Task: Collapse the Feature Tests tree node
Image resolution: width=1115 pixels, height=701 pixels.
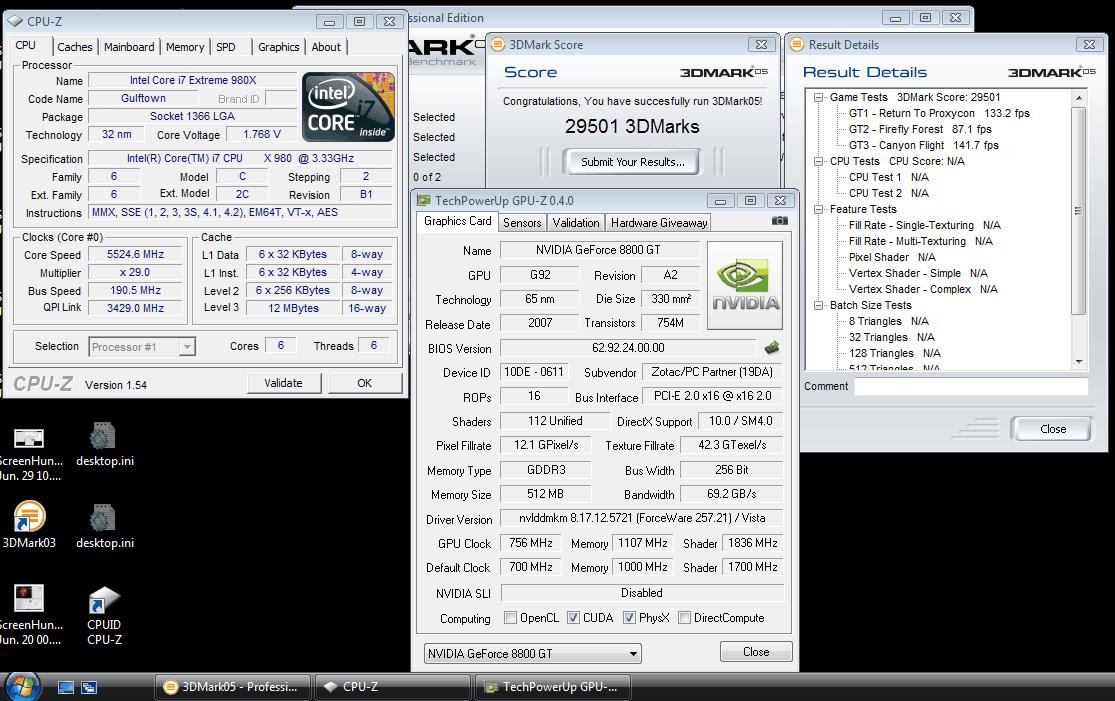Action: [818, 209]
